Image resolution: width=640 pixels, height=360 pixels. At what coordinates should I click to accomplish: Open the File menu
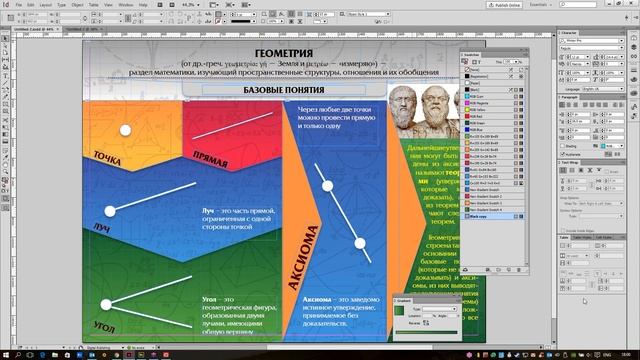(19, 5)
